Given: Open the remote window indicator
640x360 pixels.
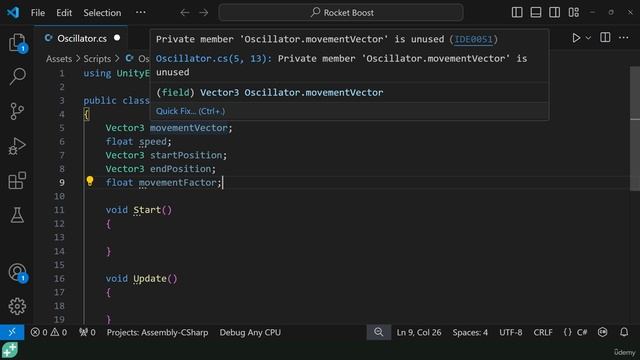Looking at the screenshot, I should pyautogui.click(x=12, y=332).
